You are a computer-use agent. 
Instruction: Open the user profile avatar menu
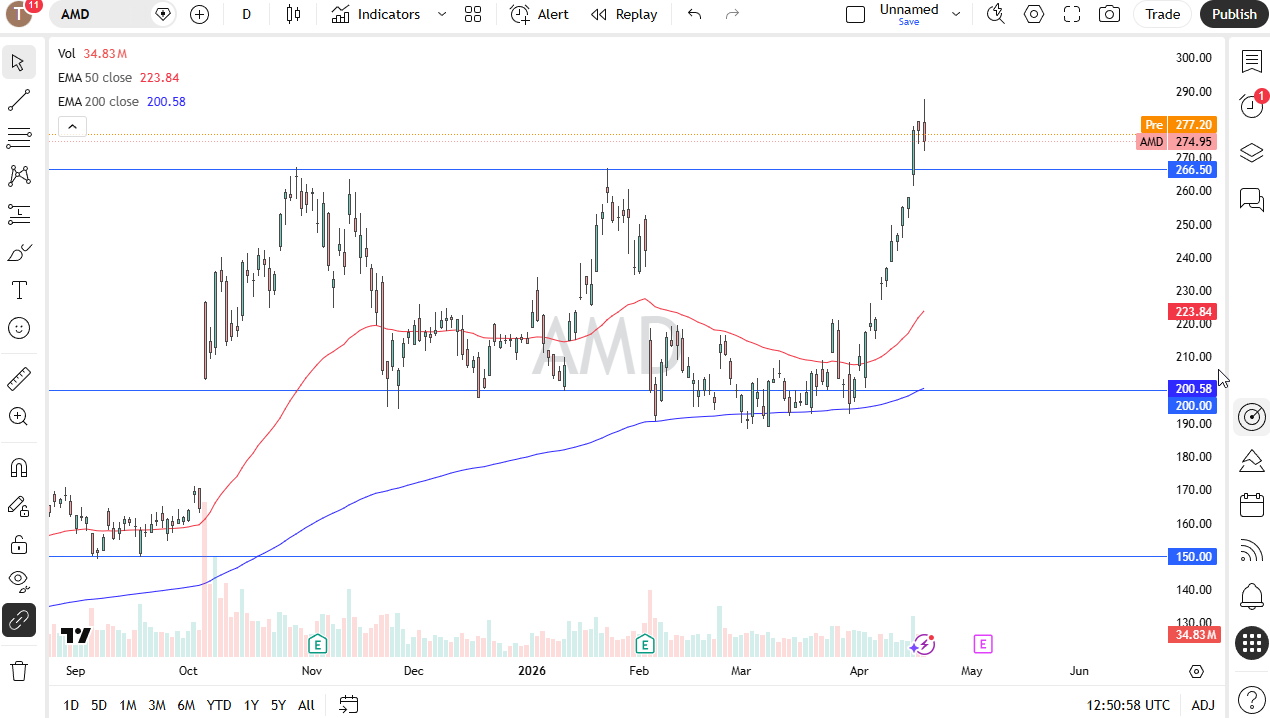pos(20,14)
